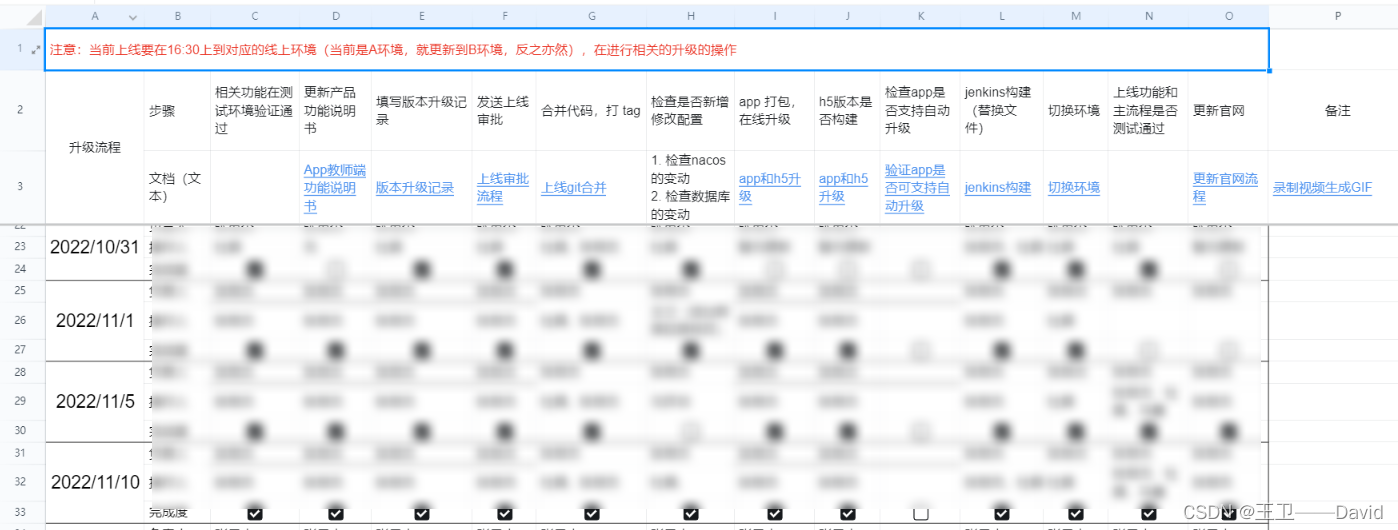Select row 2 header number

(x=21, y=111)
